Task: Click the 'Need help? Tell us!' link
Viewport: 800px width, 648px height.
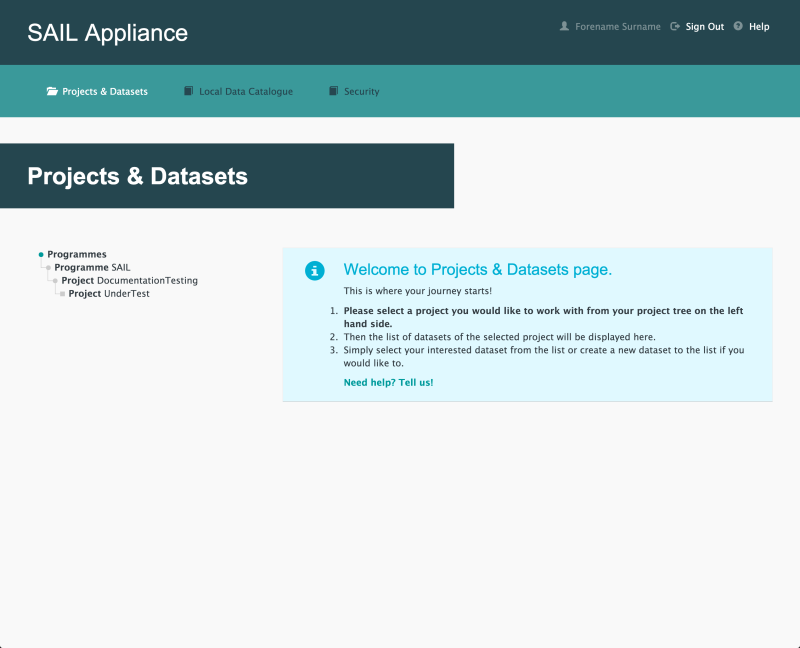Action: click(388, 383)
